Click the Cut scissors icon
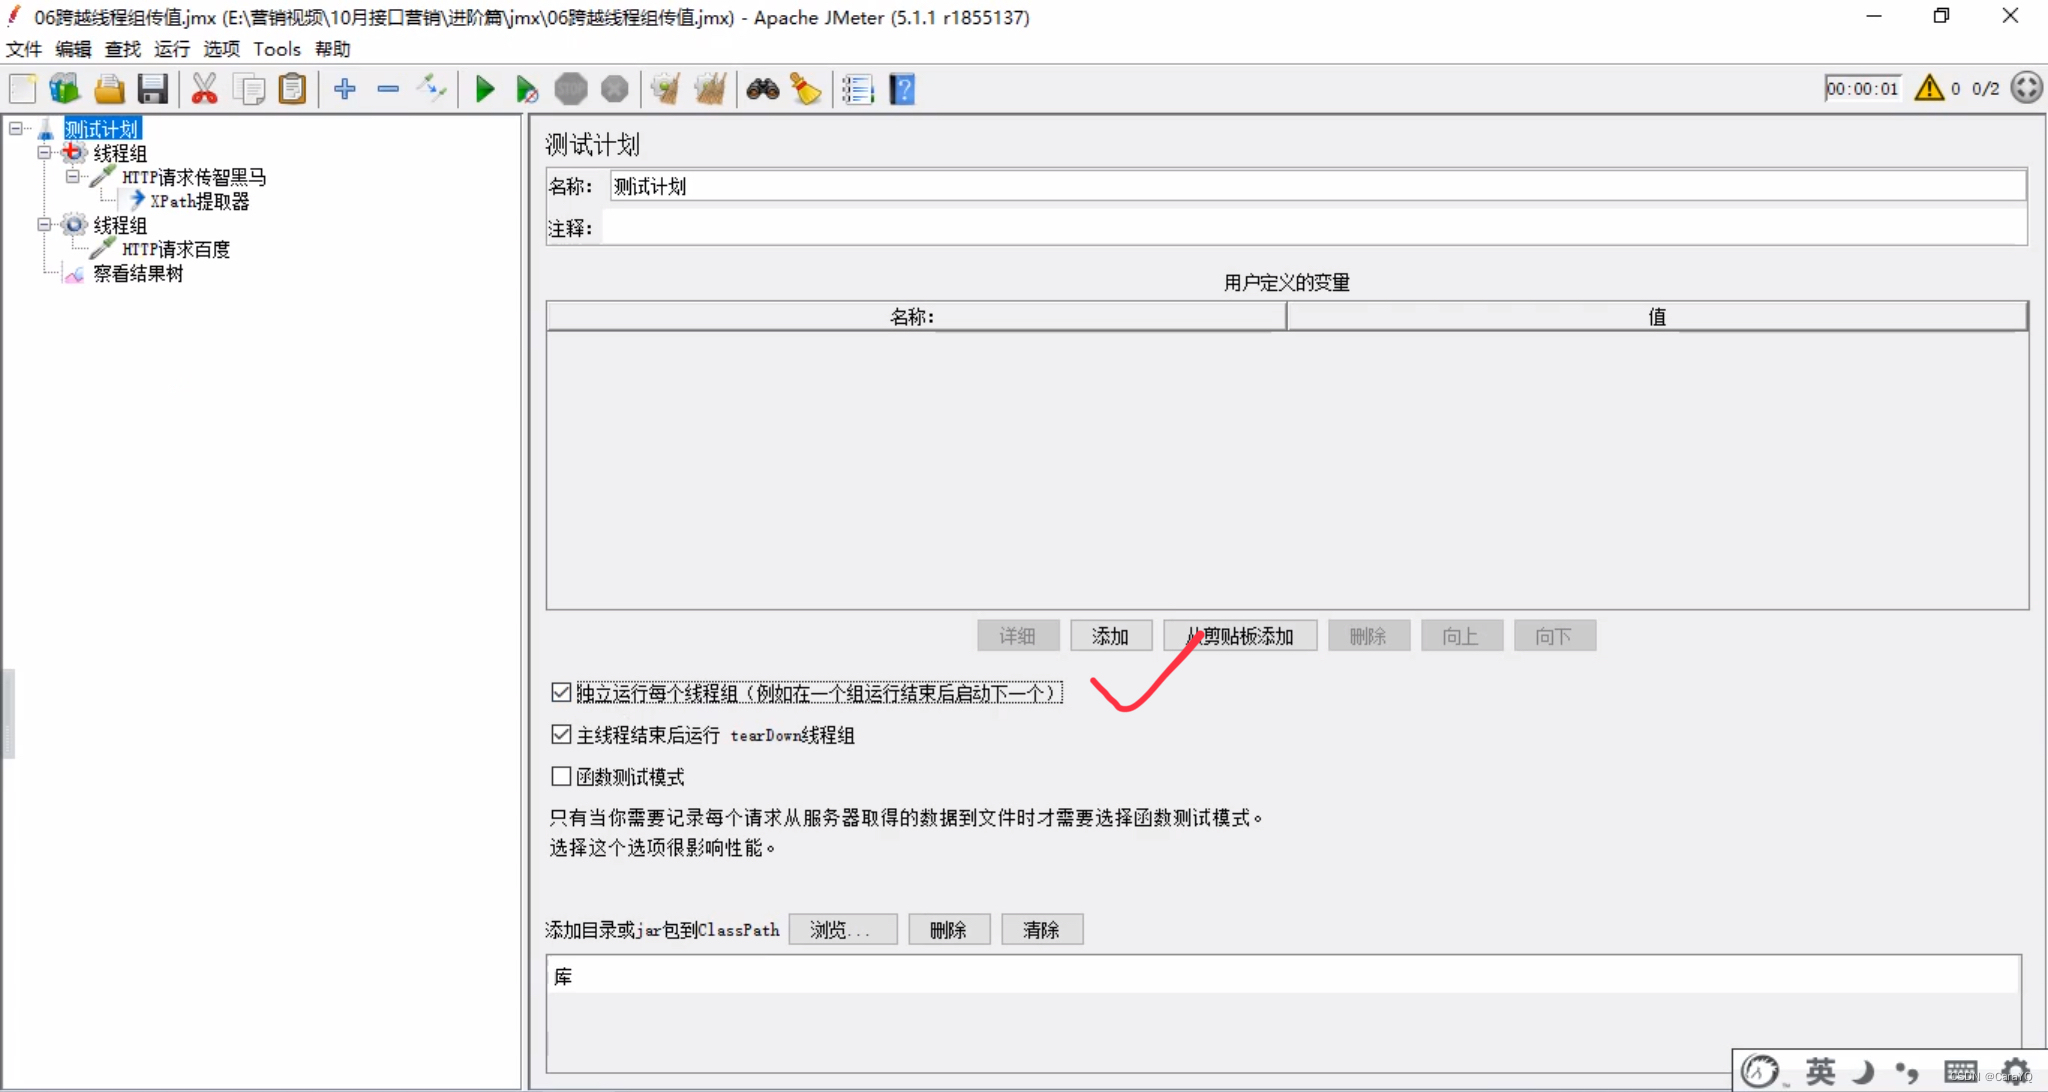Image resolution: width=2048 pixels, height=1092 pixels. tap(204, 89)
